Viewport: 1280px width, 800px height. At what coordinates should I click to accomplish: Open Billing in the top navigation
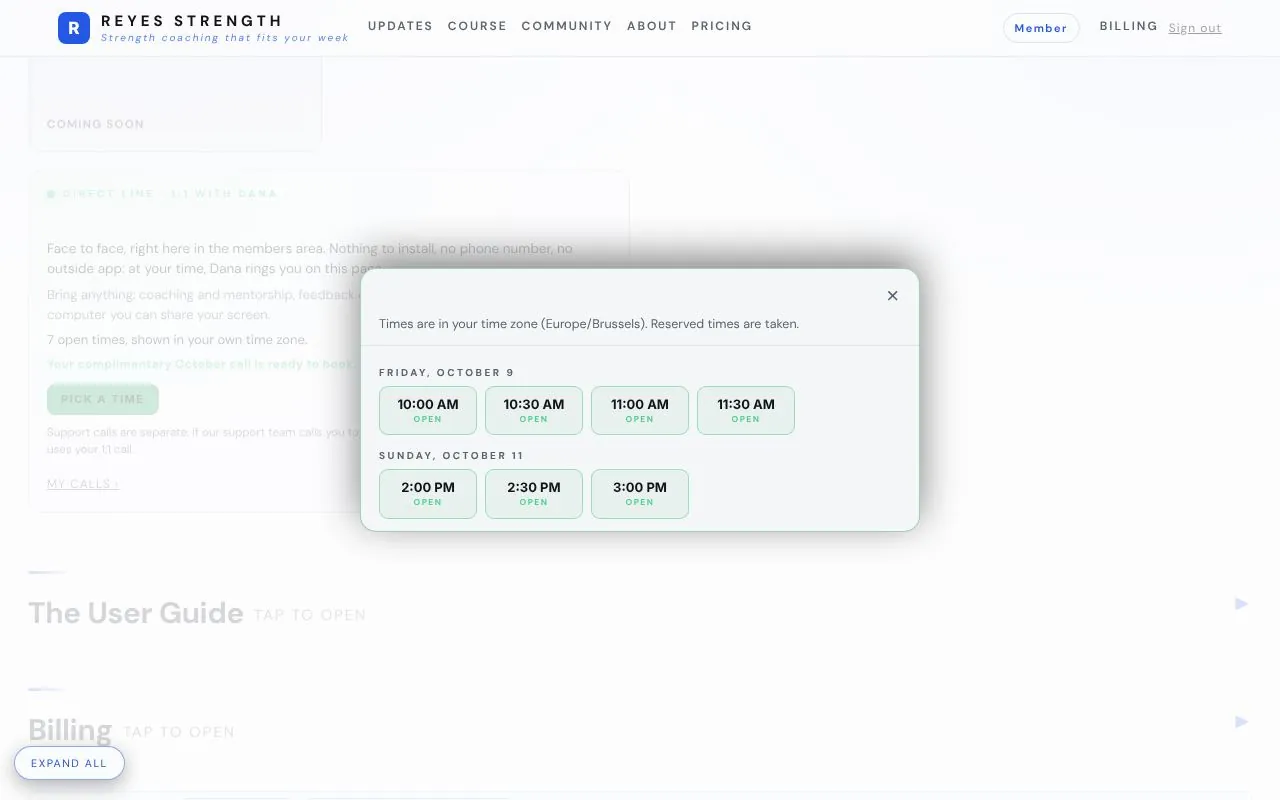point(1129,26)
